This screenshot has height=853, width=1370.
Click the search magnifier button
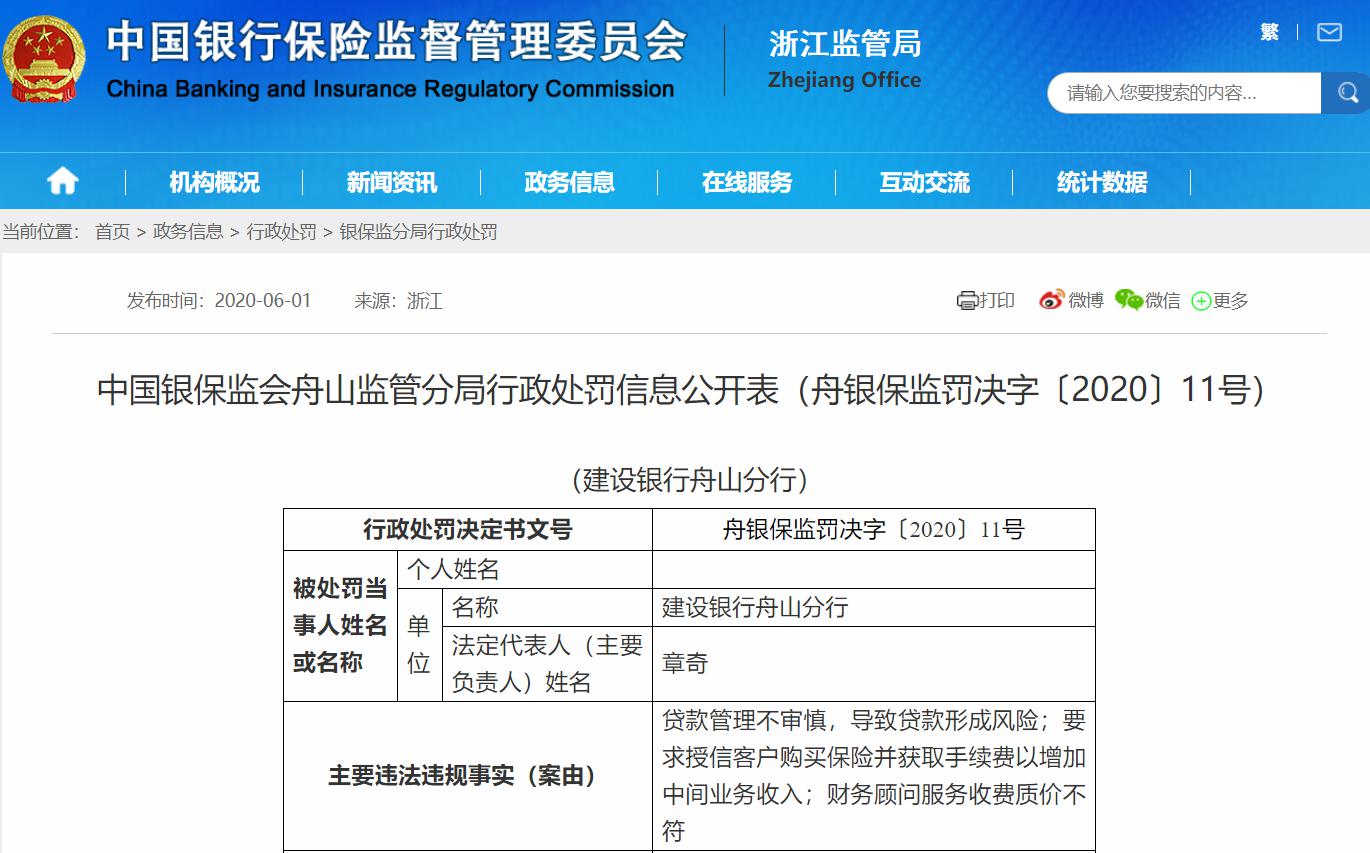pyautogui.click(x=1346, y=93)
